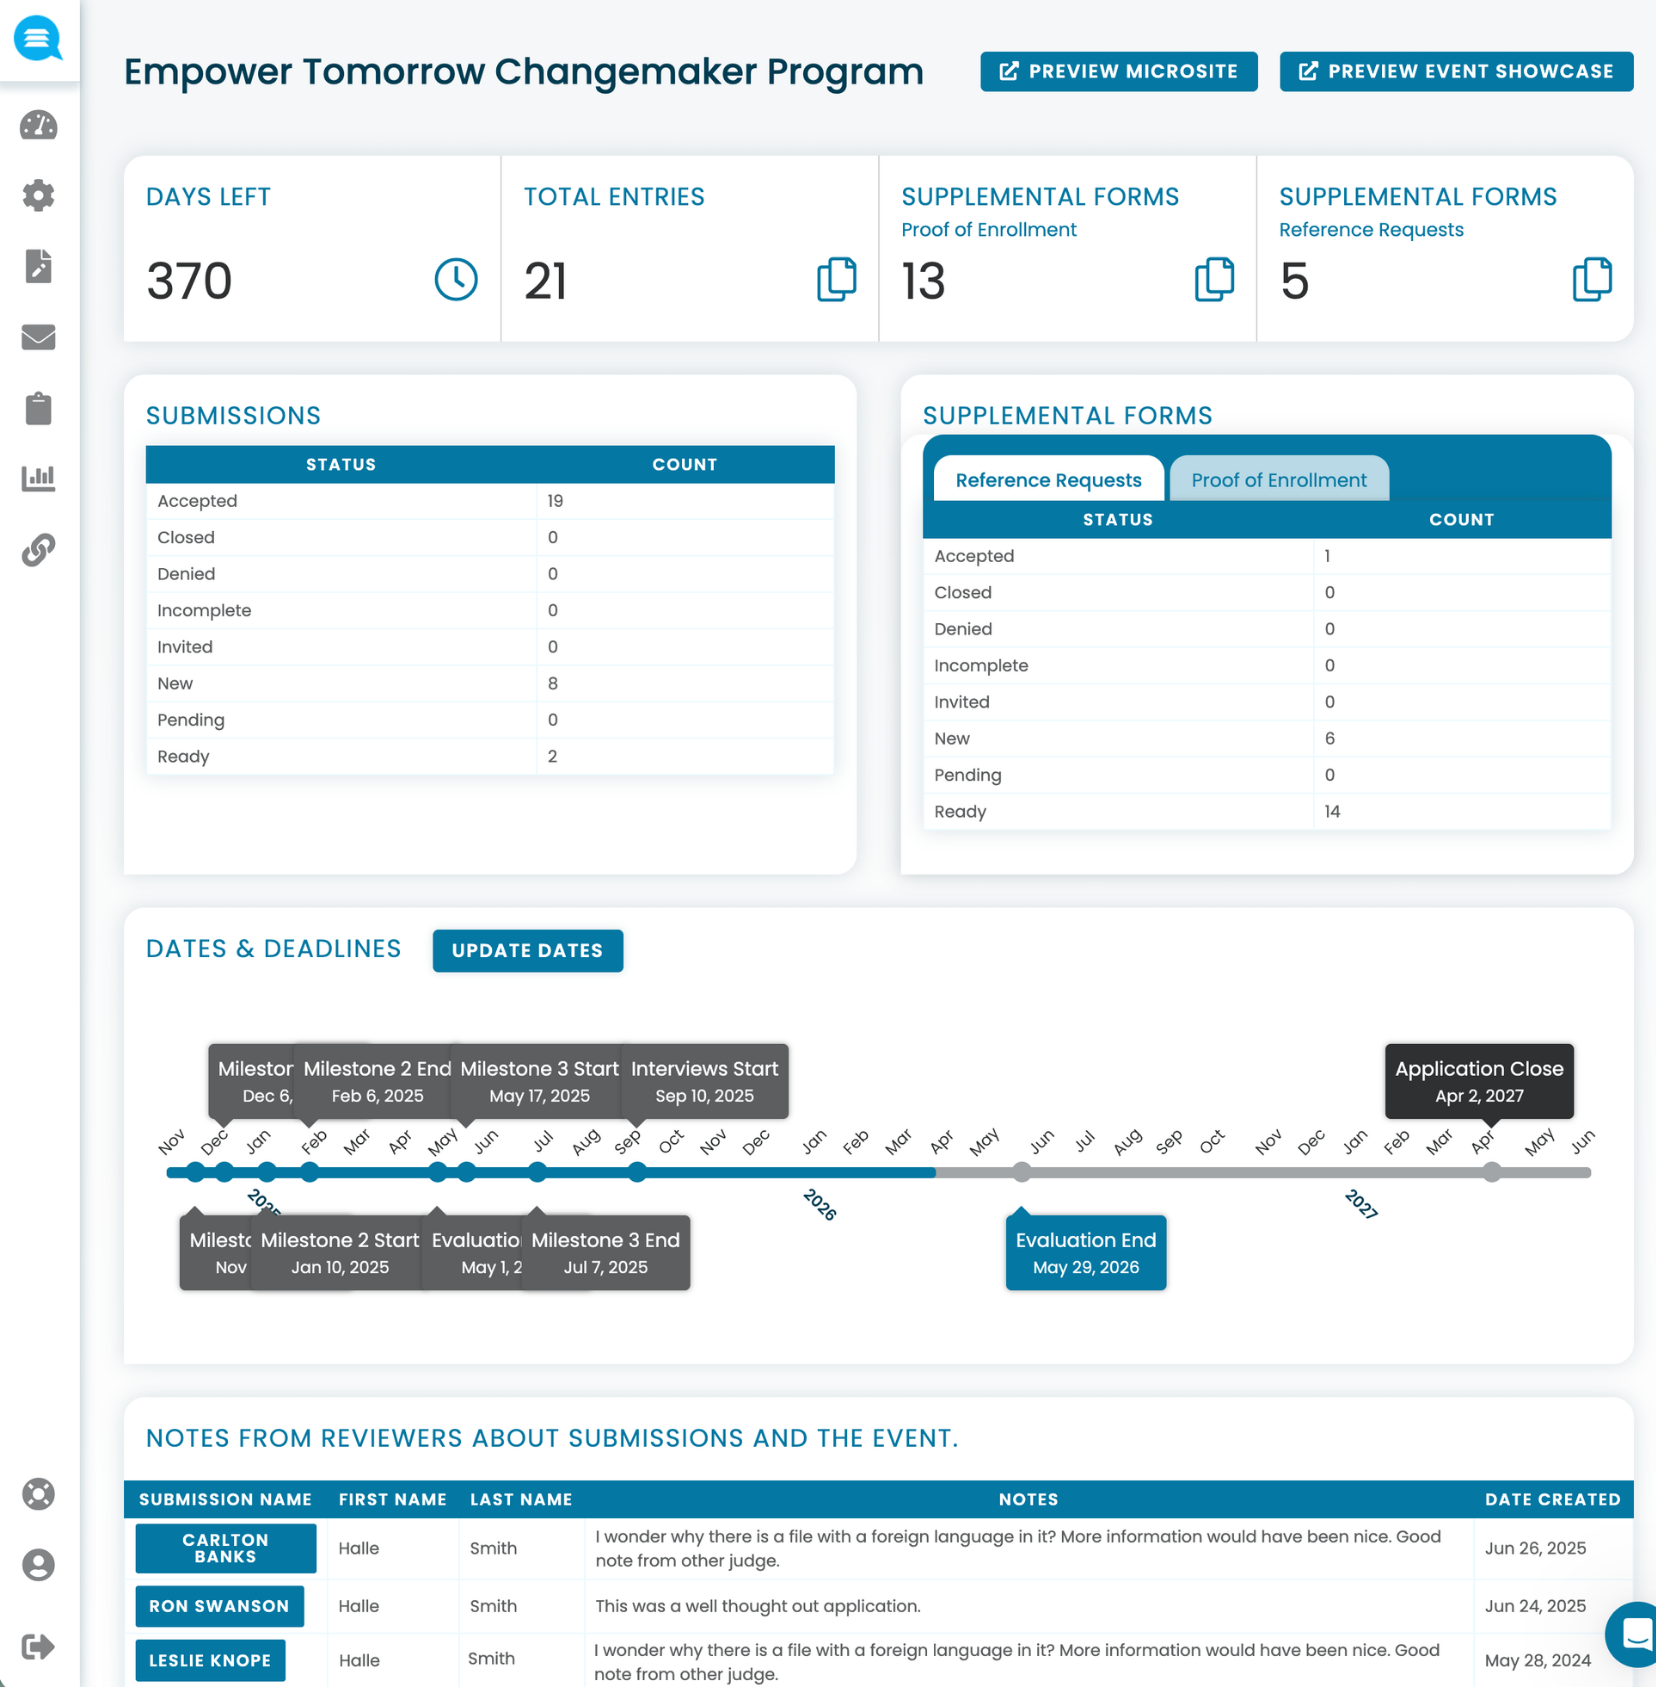Switch to the Reference Requests tab
The height and width of the screenshot is (1687, 1656).
[1047, 479]
